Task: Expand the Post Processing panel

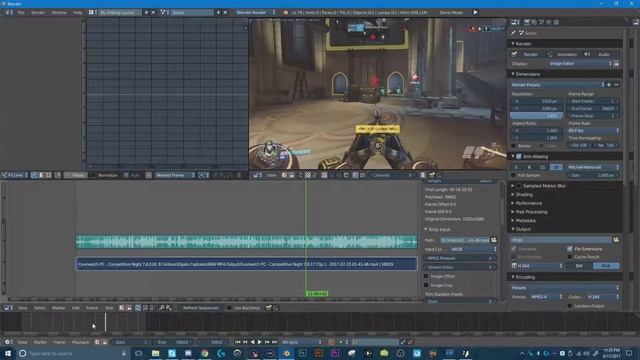Action: click(531, 212)
